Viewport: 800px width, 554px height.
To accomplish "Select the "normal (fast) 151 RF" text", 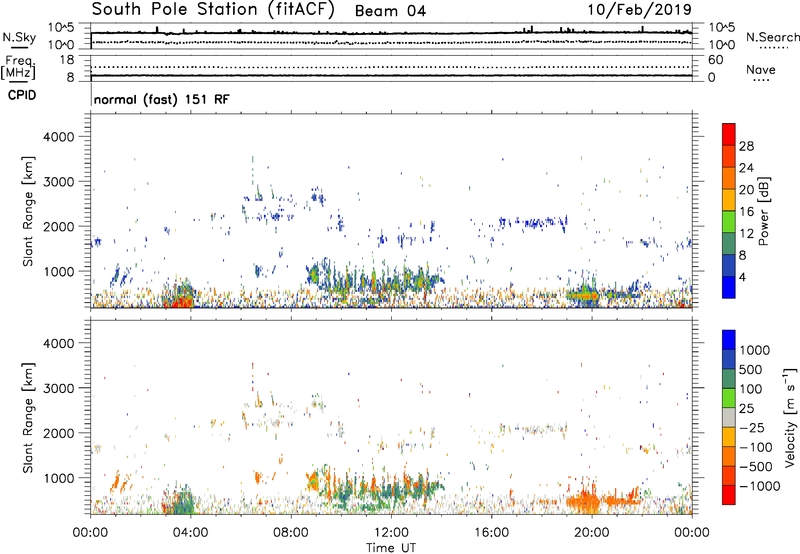I will click(162, 99).
